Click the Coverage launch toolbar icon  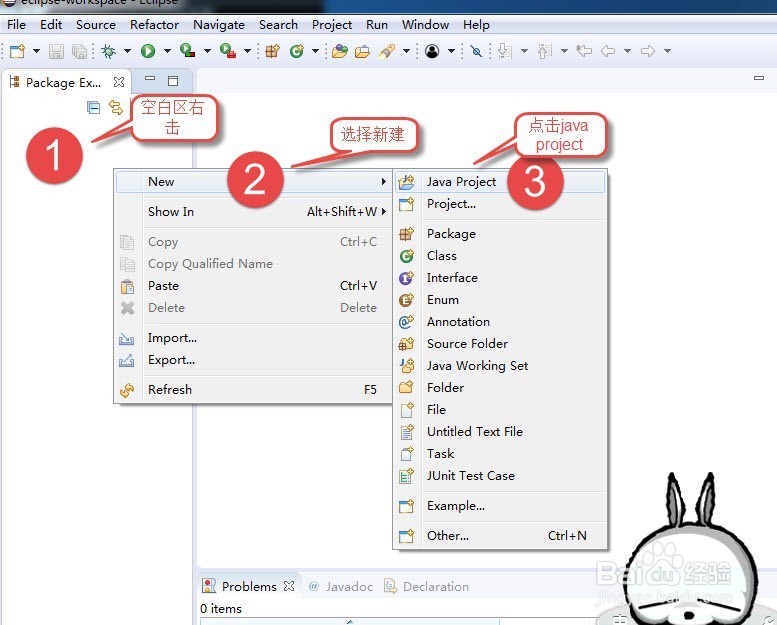[x=187, y=51]
